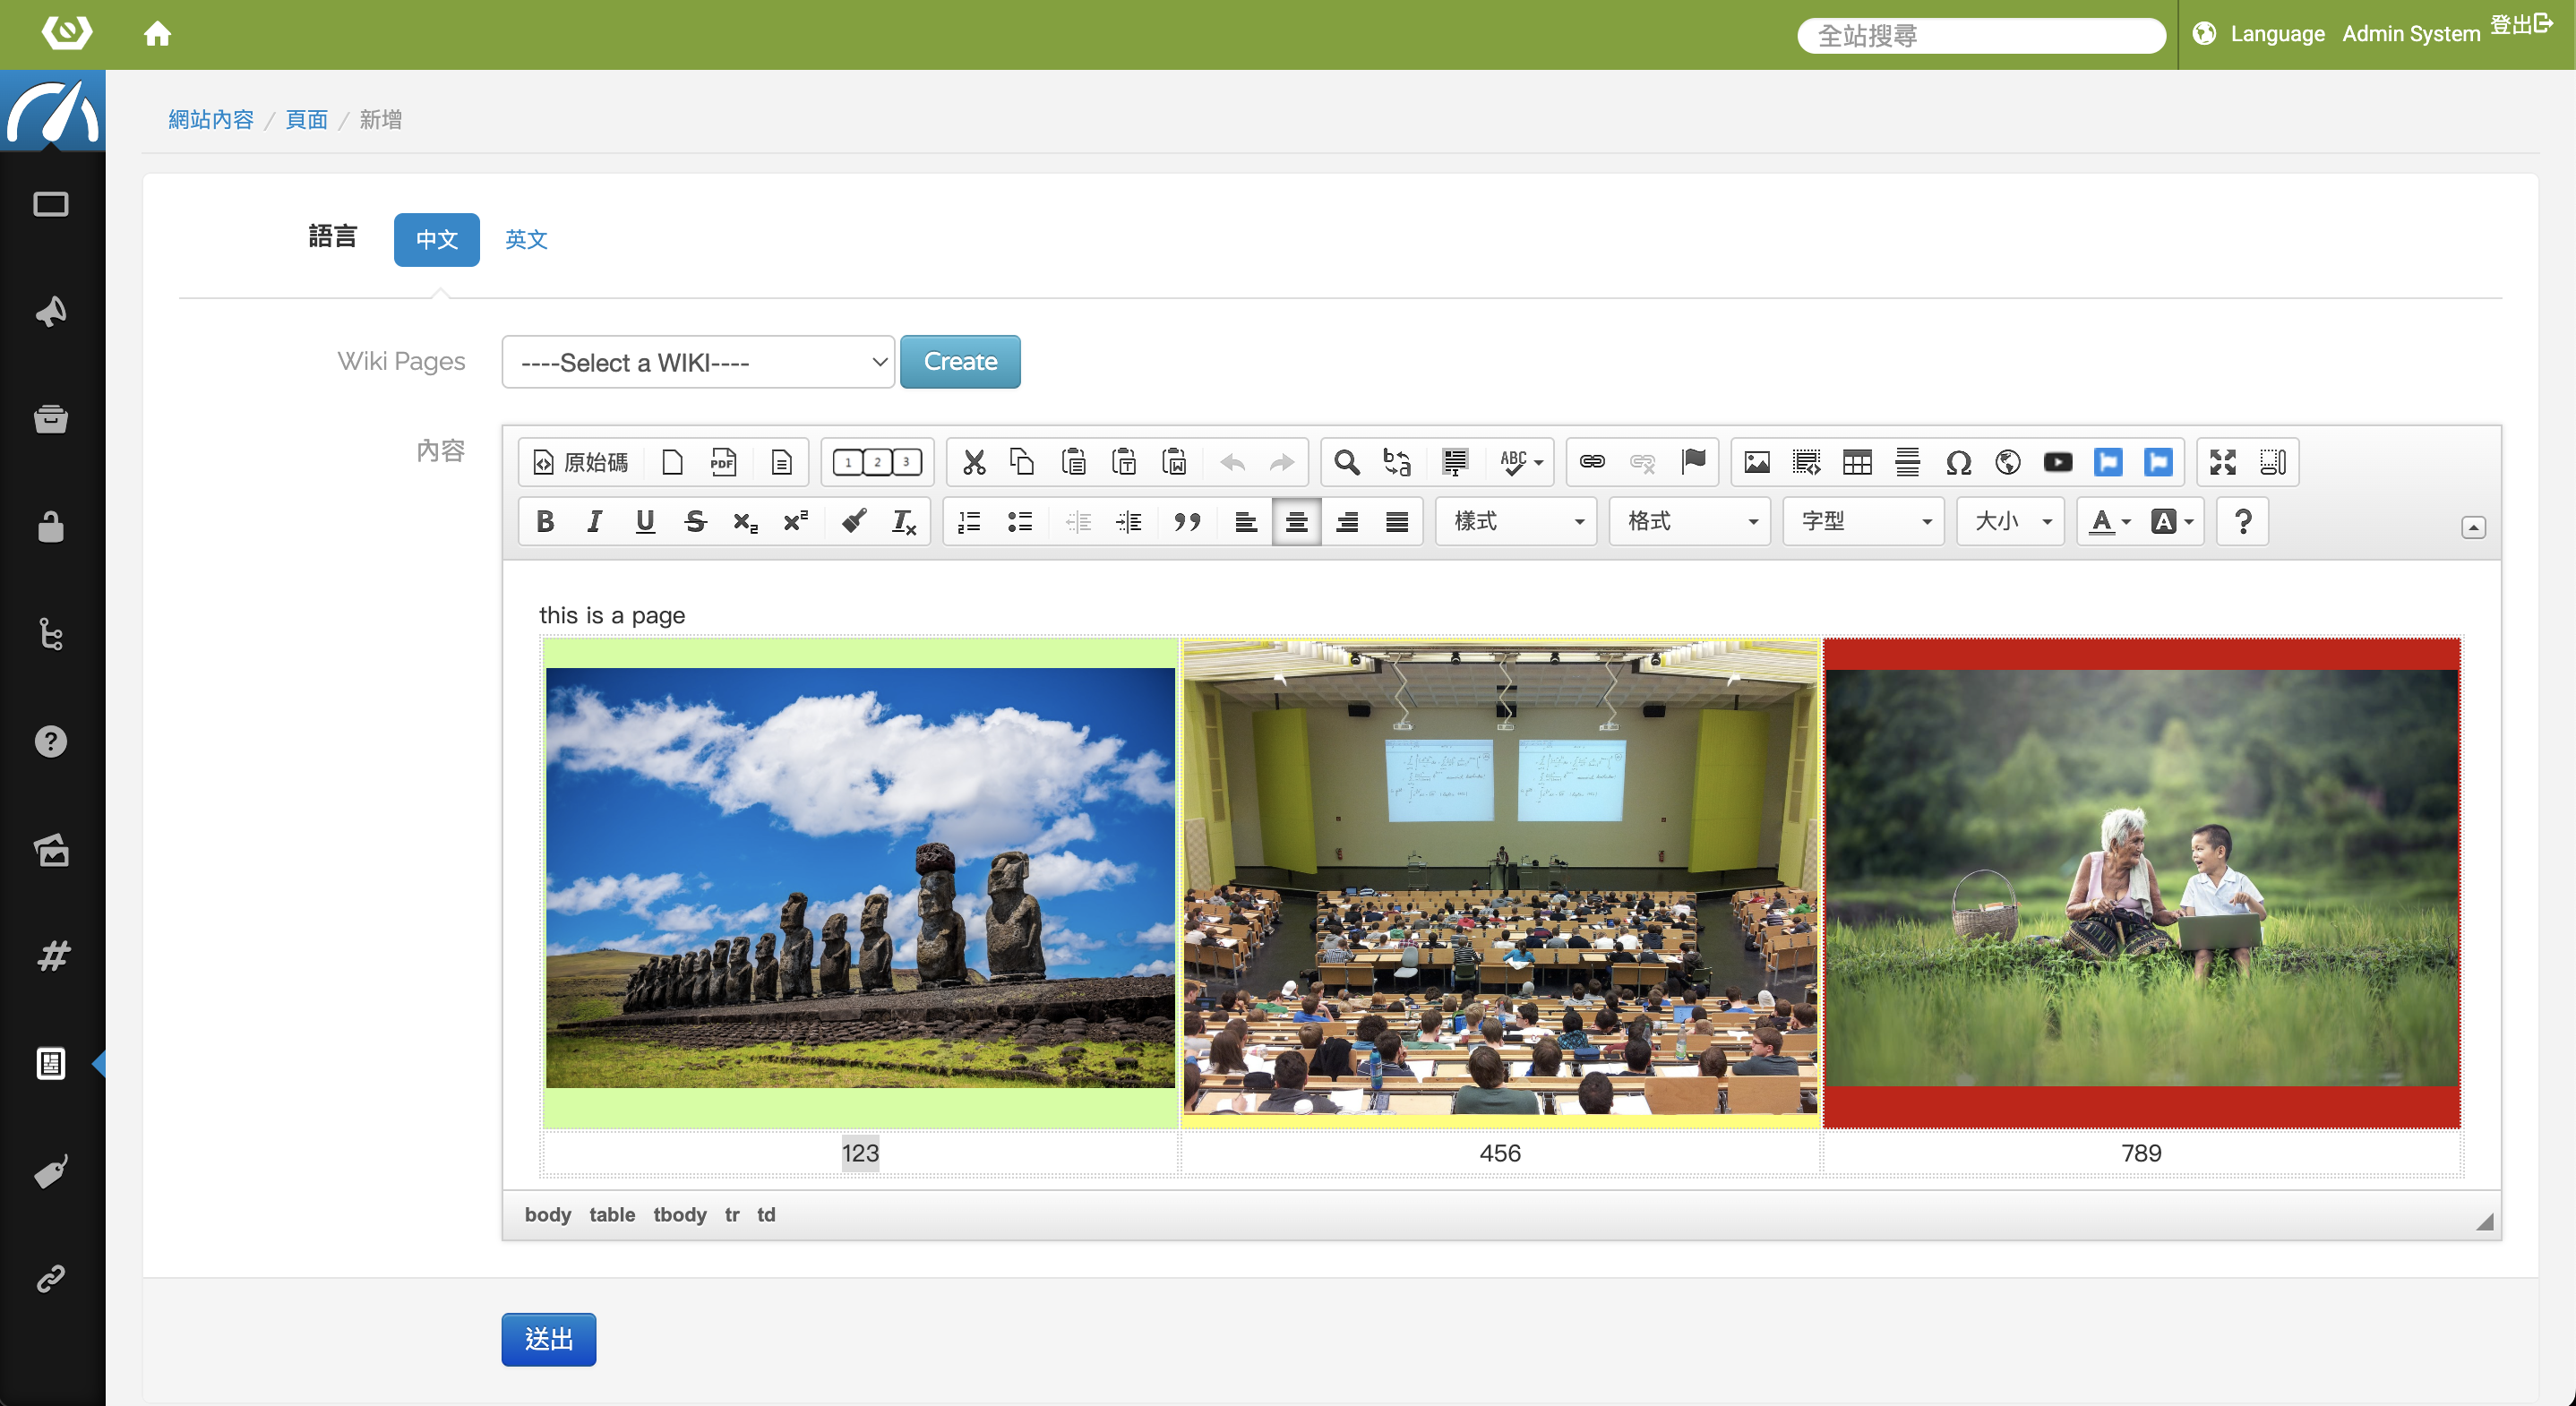Toggle bold formatting
Screen dimensions: 2576x1406
coord(545,522)
